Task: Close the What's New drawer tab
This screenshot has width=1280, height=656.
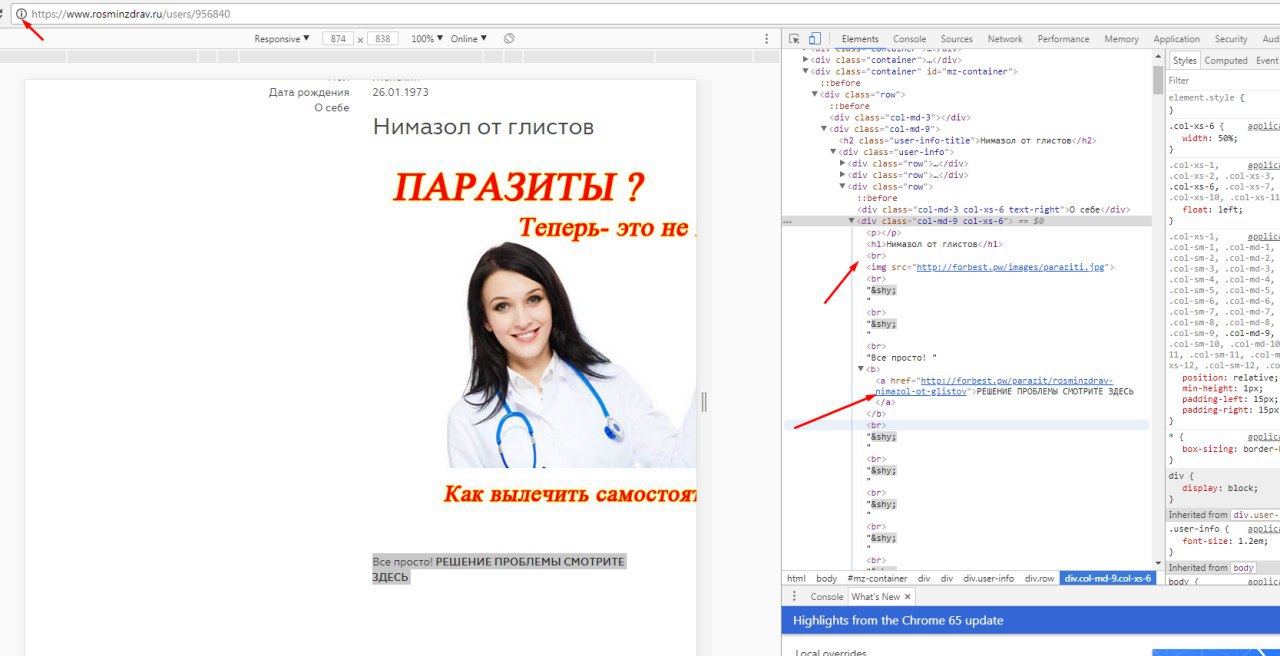Action: click(908, 596)
